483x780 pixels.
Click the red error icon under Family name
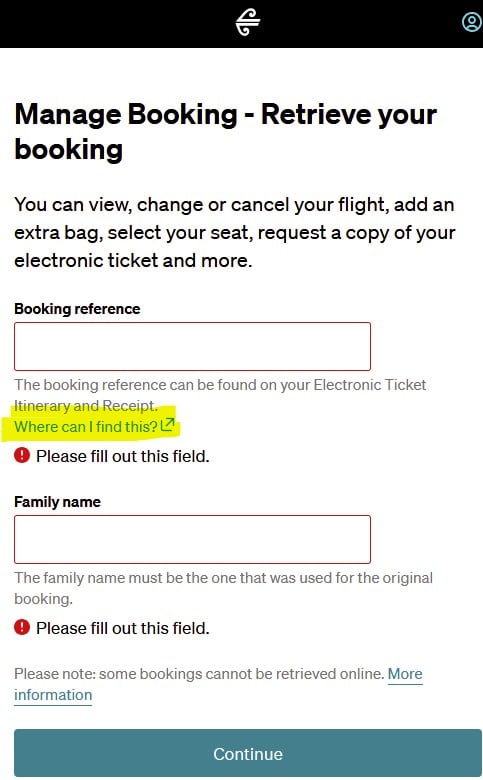click(x=22, y=627)
